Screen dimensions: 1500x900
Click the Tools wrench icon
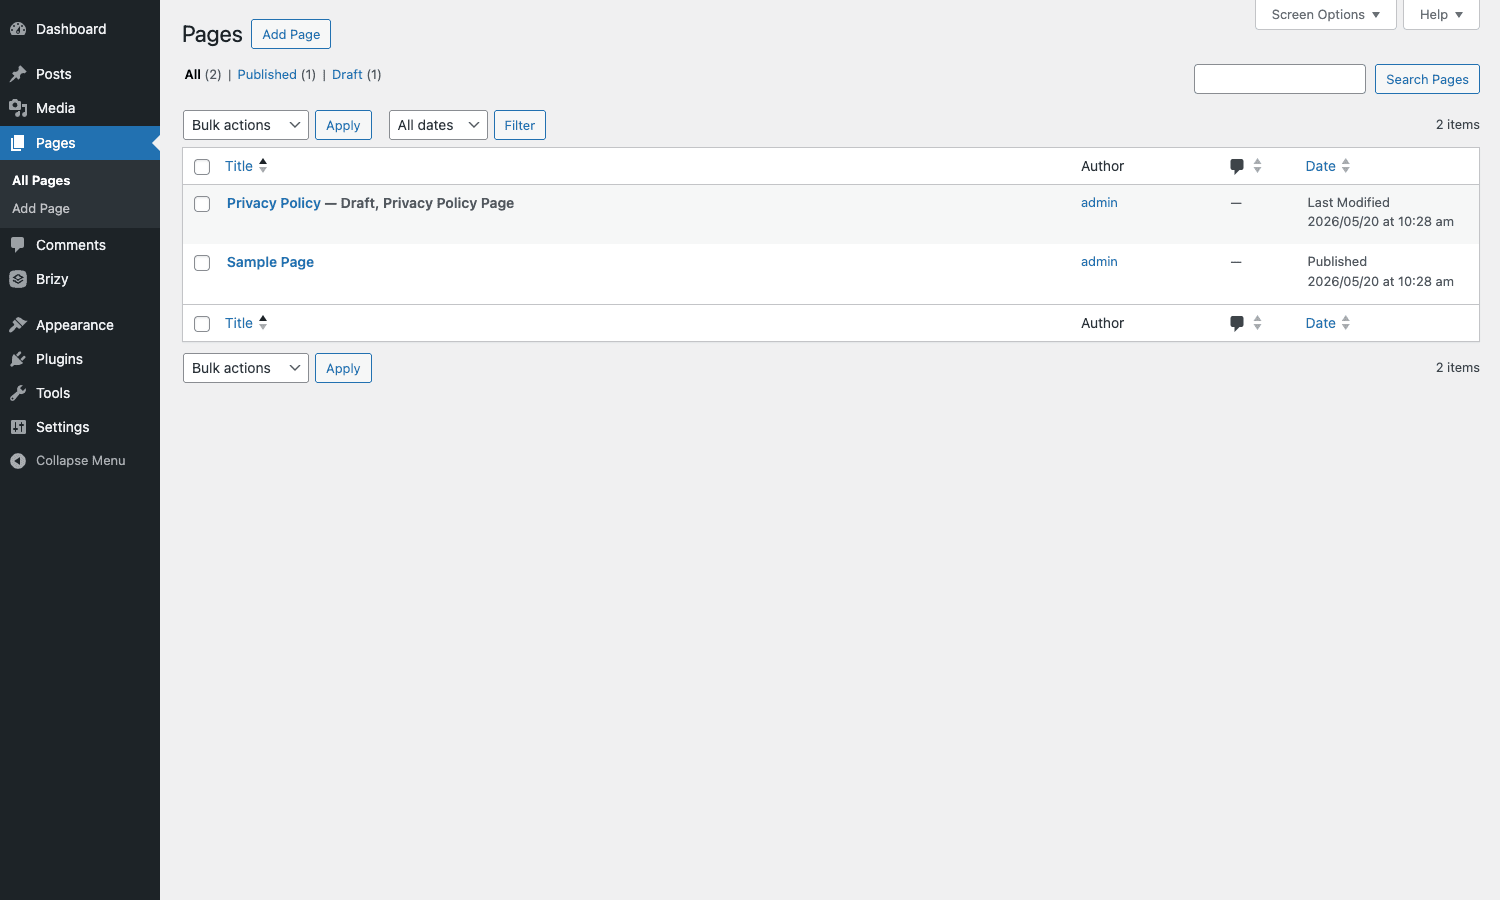click(18, 393)
